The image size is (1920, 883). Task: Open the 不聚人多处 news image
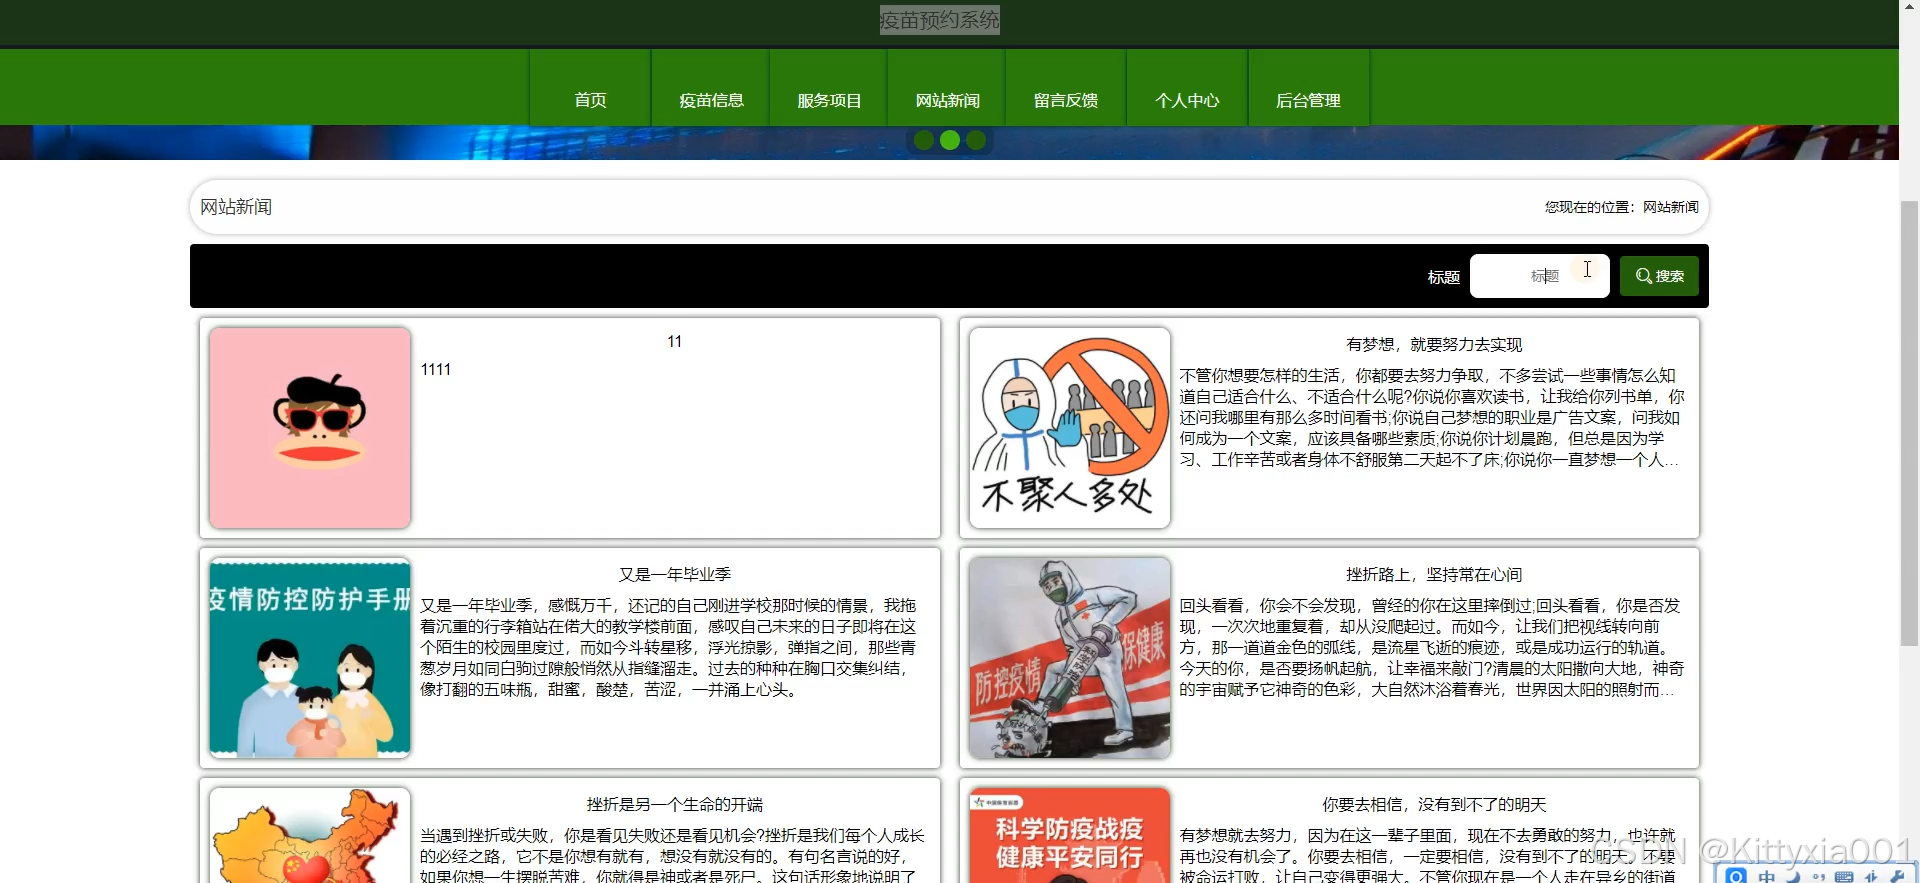tap(1069, 428)
